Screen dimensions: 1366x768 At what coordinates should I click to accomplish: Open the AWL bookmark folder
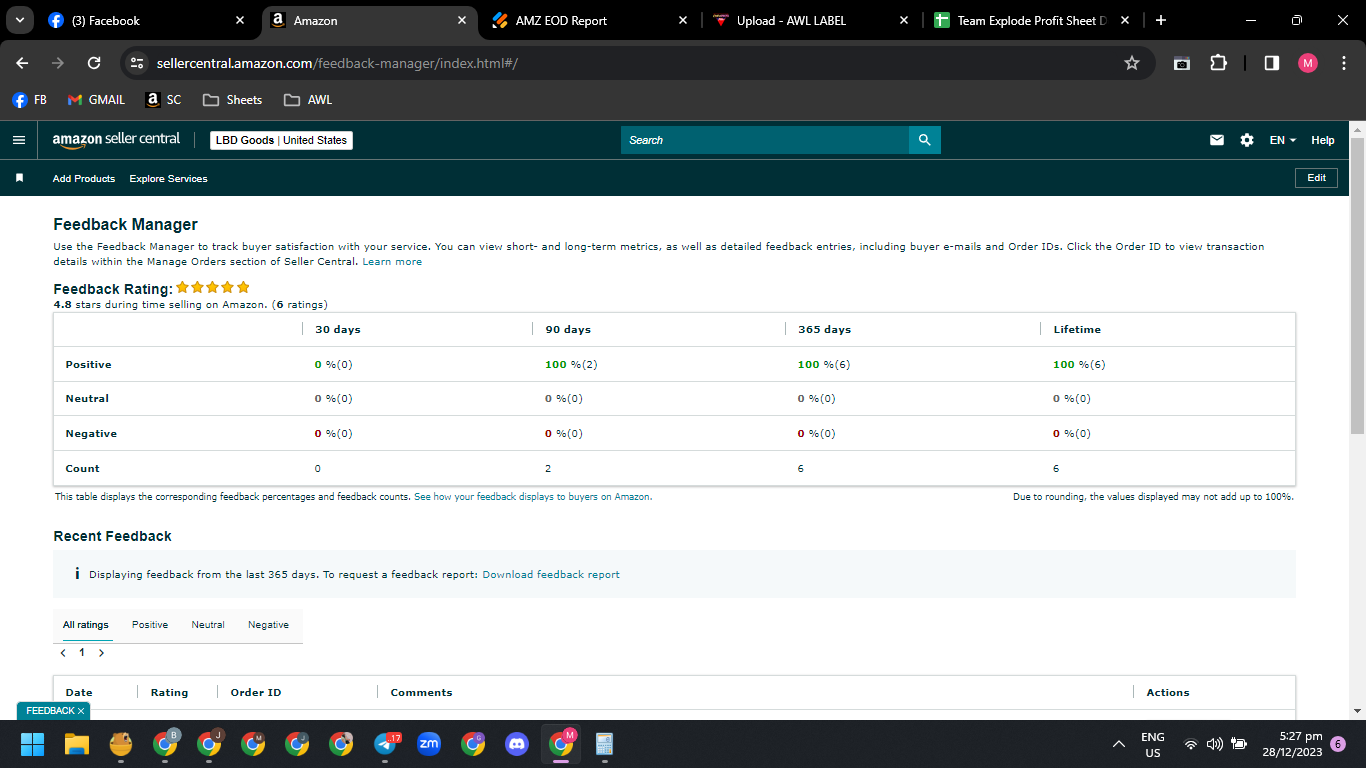tap(308, 100)
